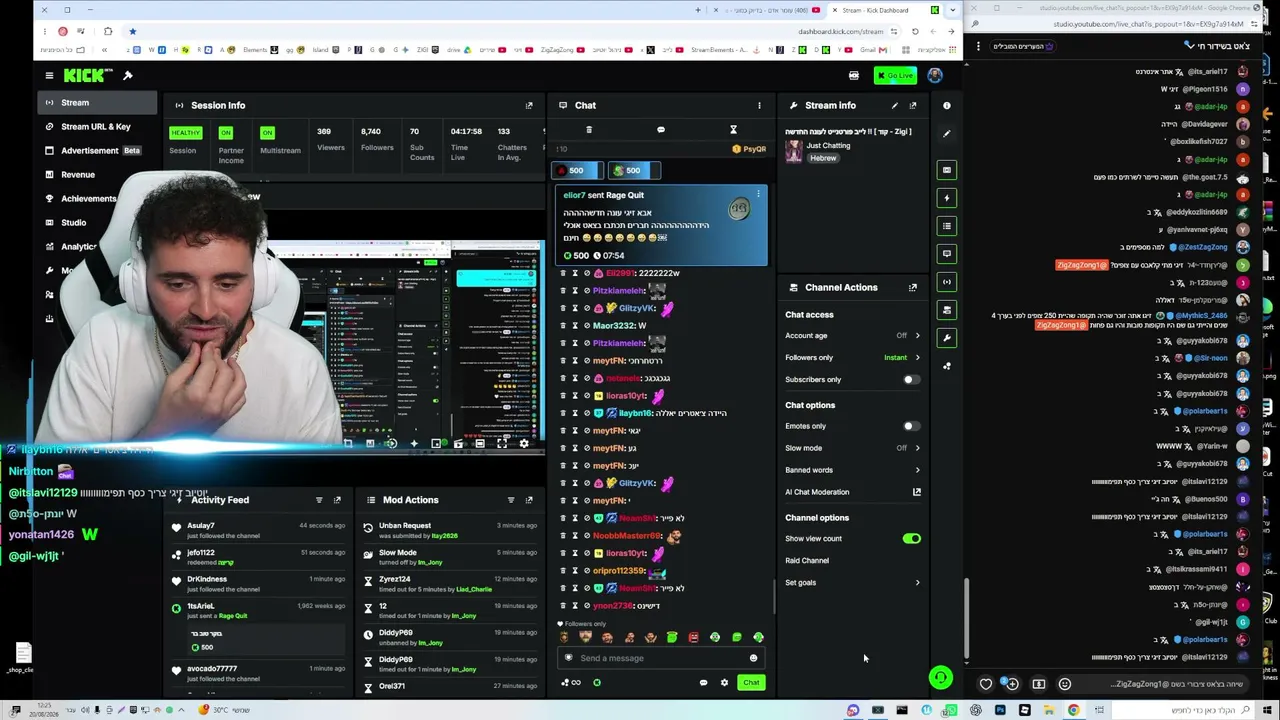Open the Activity Feed filter dropdown
This screenshot has width=1280, height=720.
click(319, 500)
